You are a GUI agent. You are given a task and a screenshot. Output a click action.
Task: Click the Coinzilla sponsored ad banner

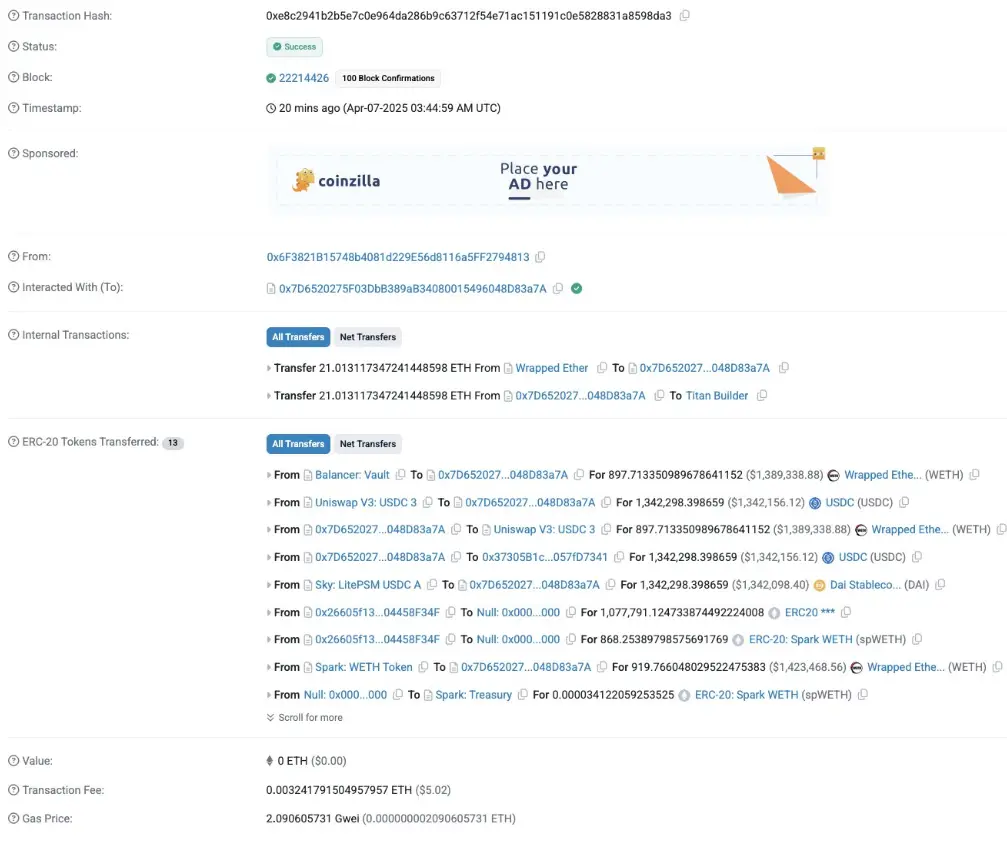(x=548, y=180)
